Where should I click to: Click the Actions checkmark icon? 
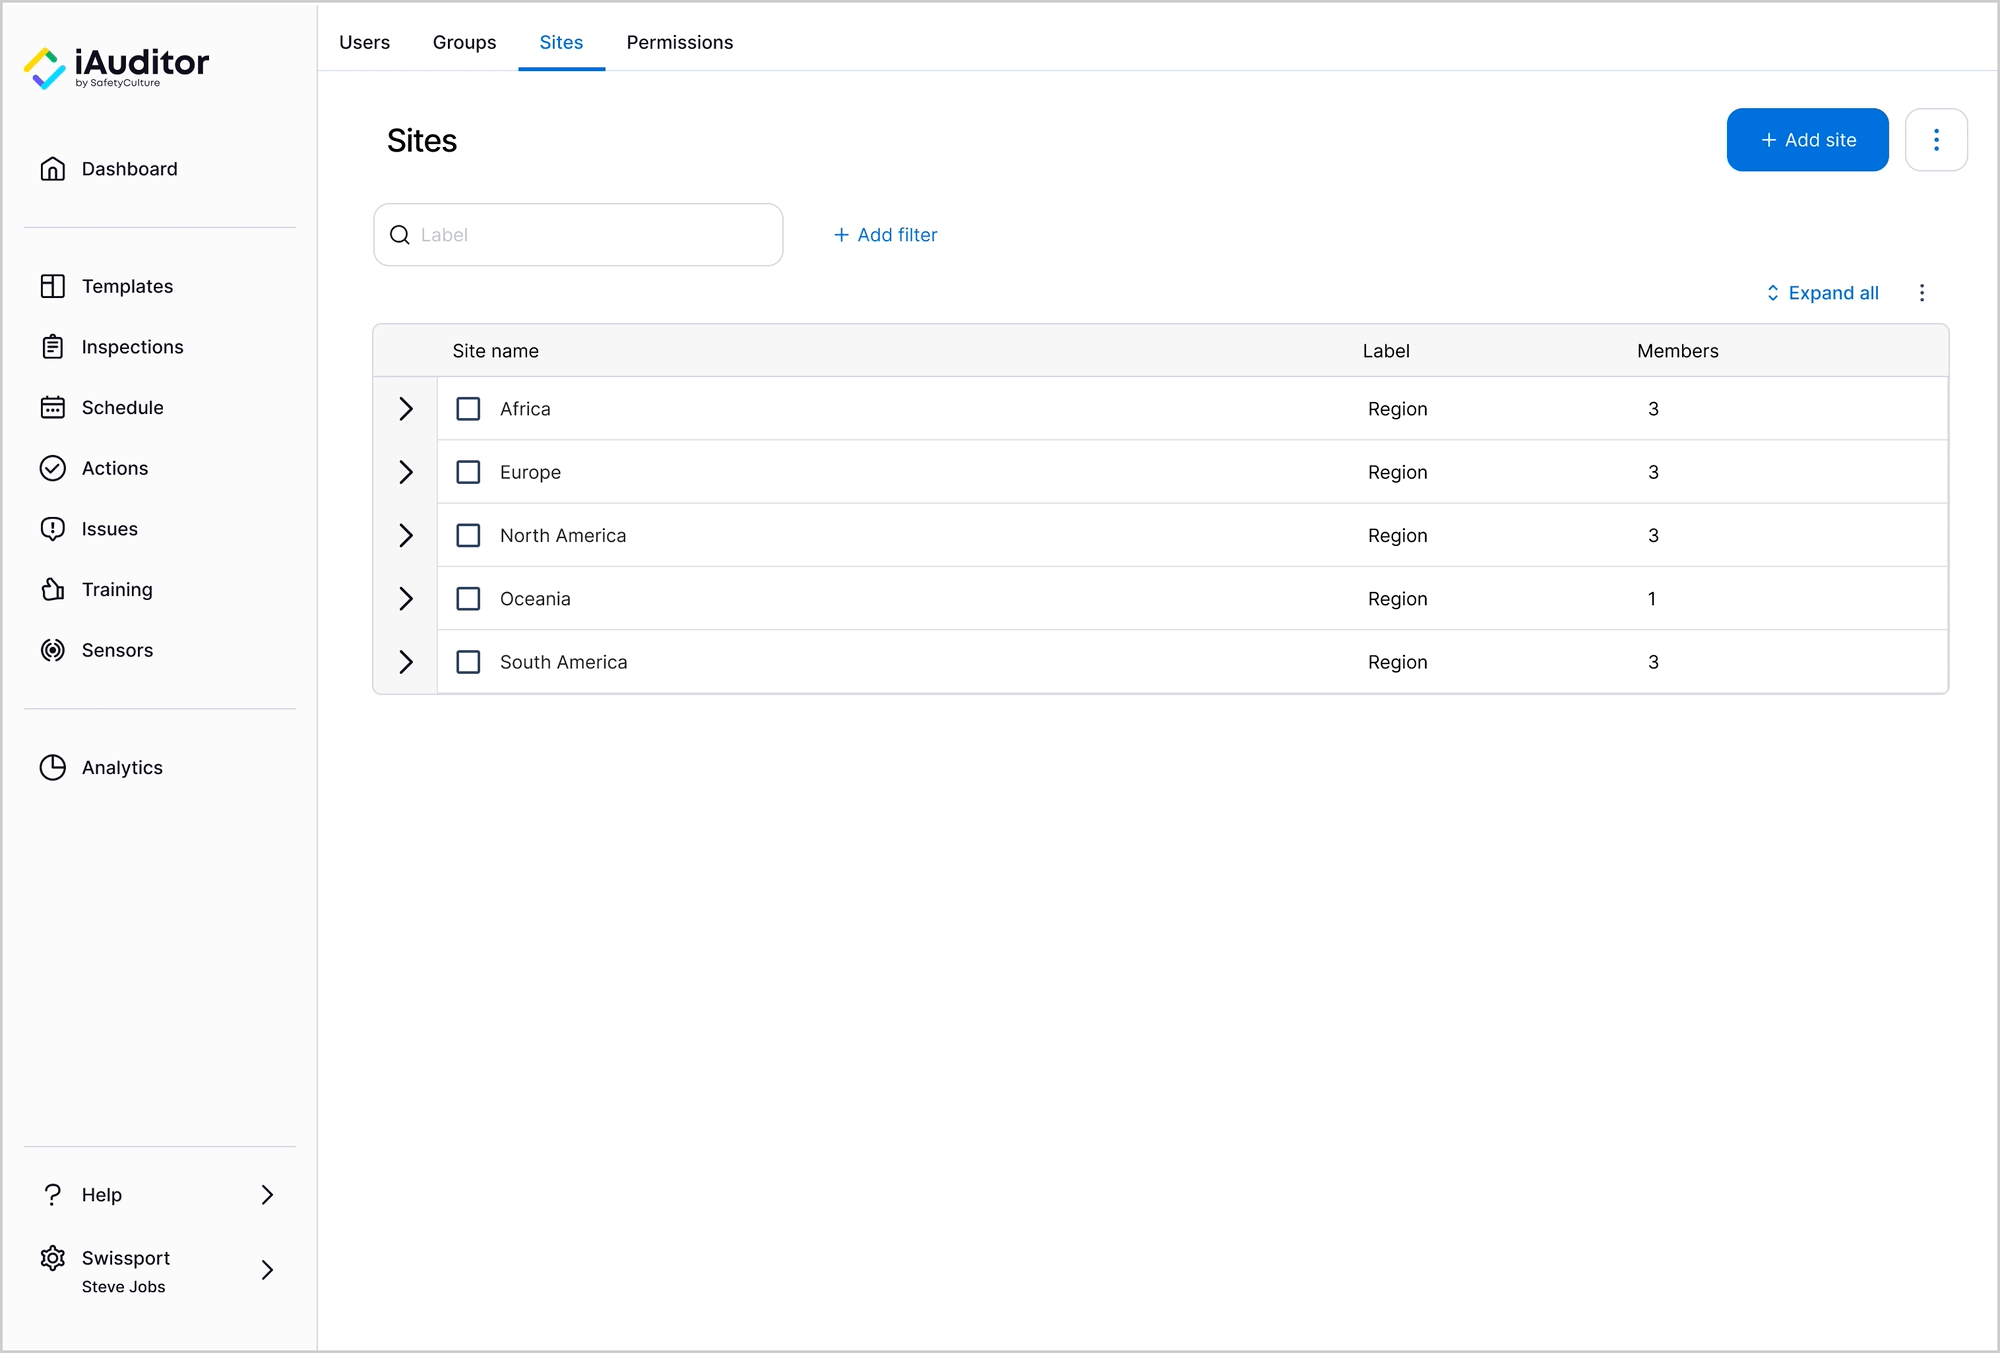click(53, 468)
